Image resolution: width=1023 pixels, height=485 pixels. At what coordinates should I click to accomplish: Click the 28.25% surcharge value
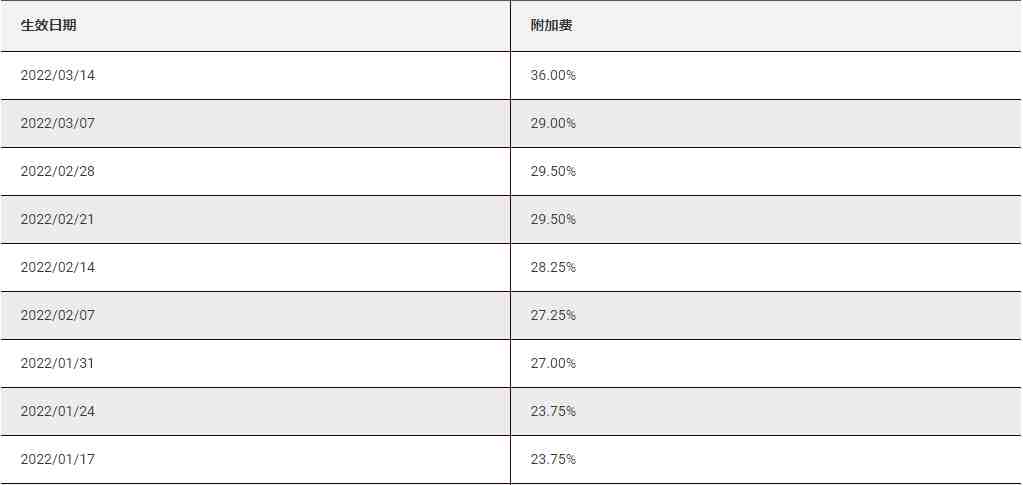tap(553, 268)
